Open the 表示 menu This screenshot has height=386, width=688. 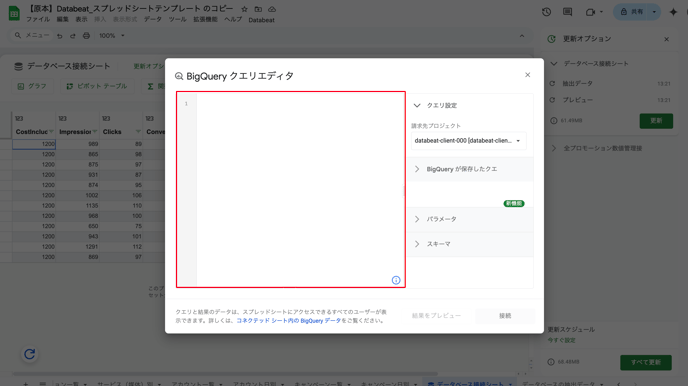point(81,20)
